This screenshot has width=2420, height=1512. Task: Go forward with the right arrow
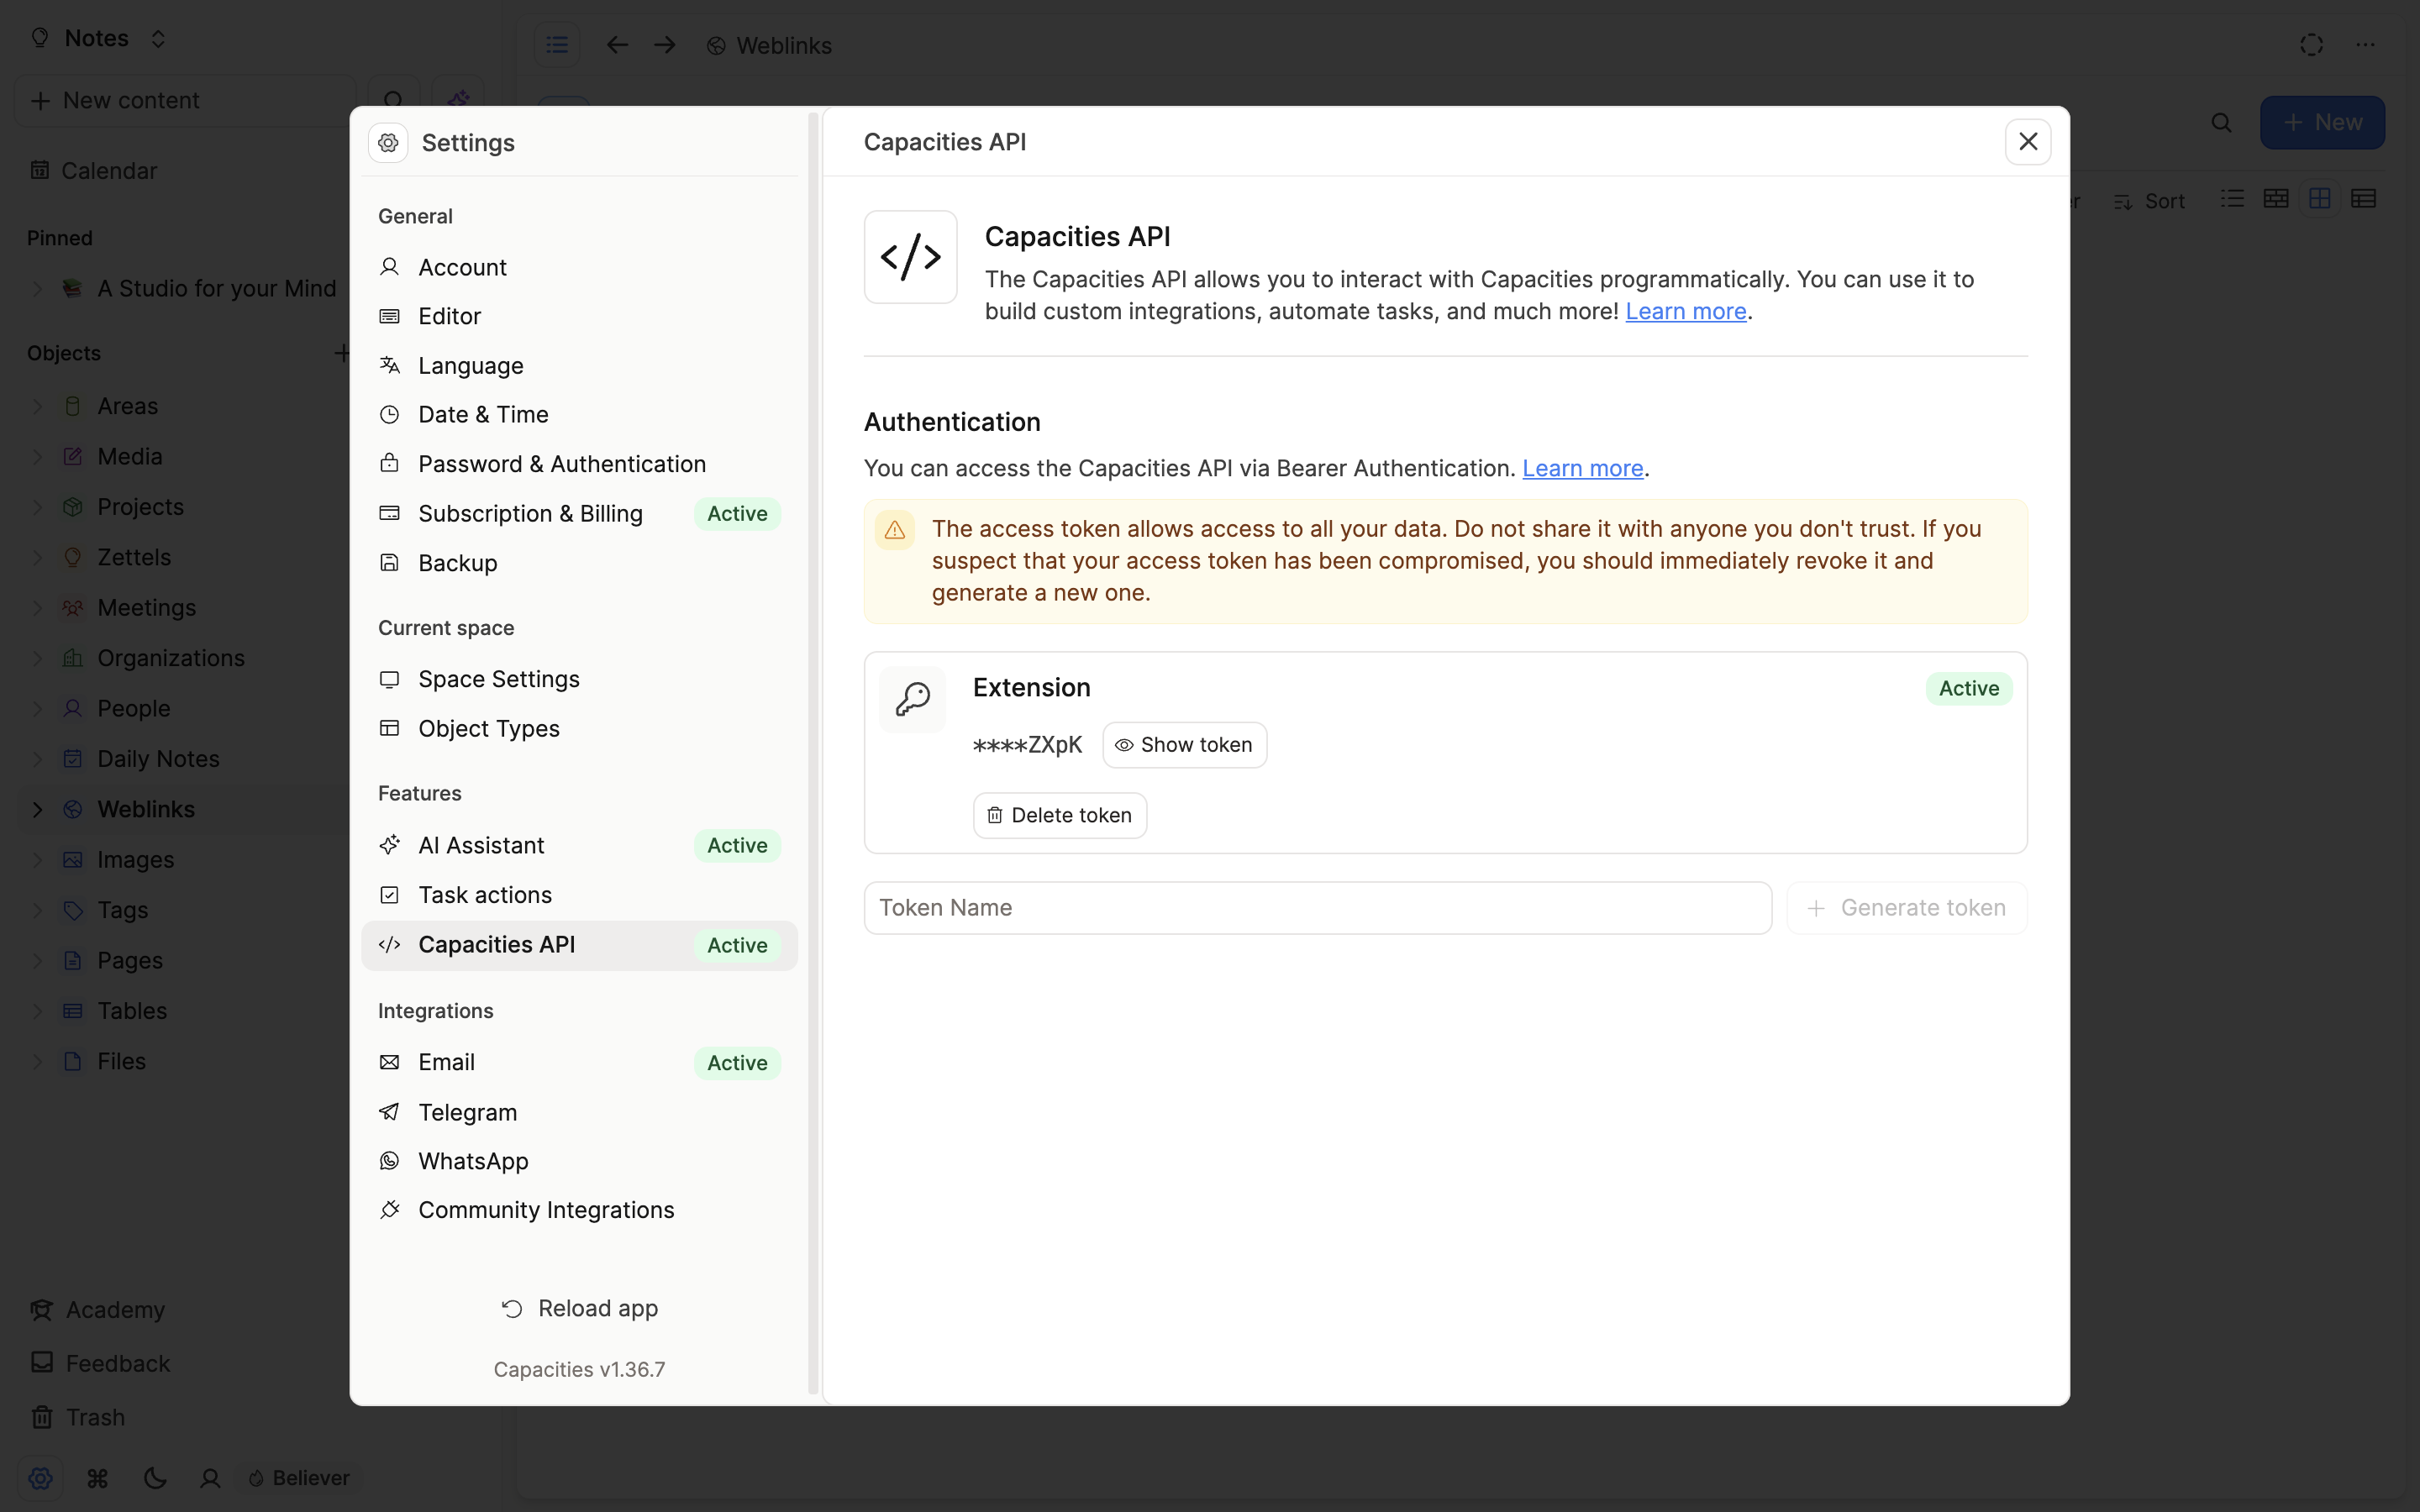pos(665,45)
